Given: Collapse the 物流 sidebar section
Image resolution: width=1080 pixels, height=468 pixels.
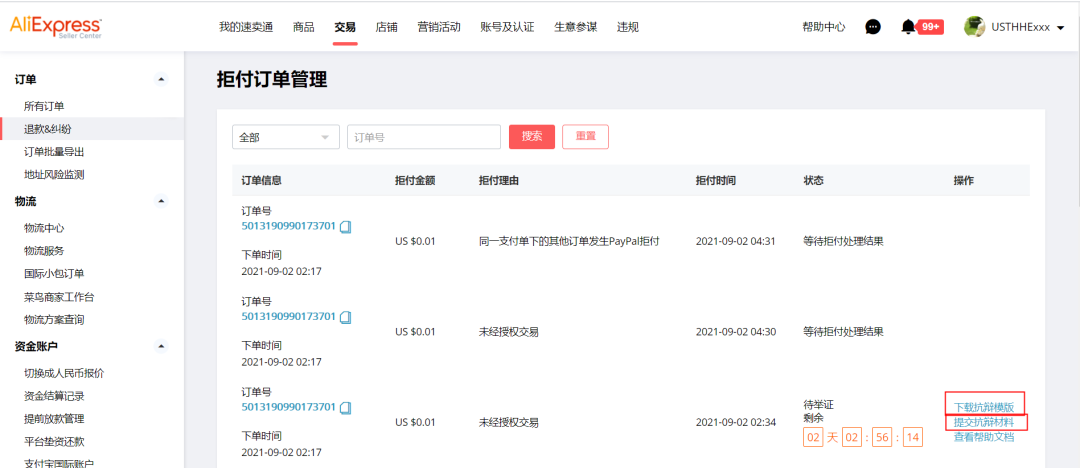Looking at the screenshot, I should [161, 201].
